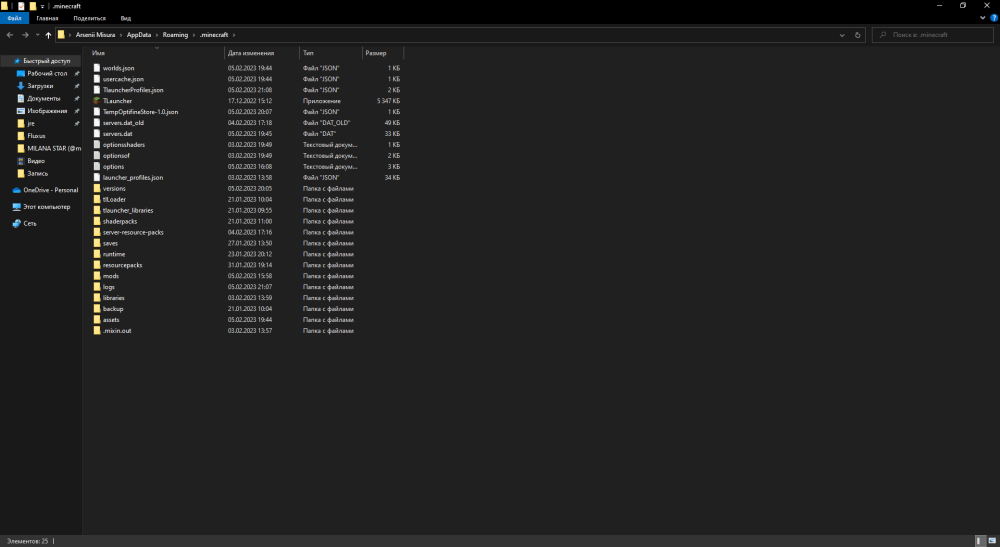Select the options text document icon
This screenshot has height=547, width=1000.
coord(97,166)
